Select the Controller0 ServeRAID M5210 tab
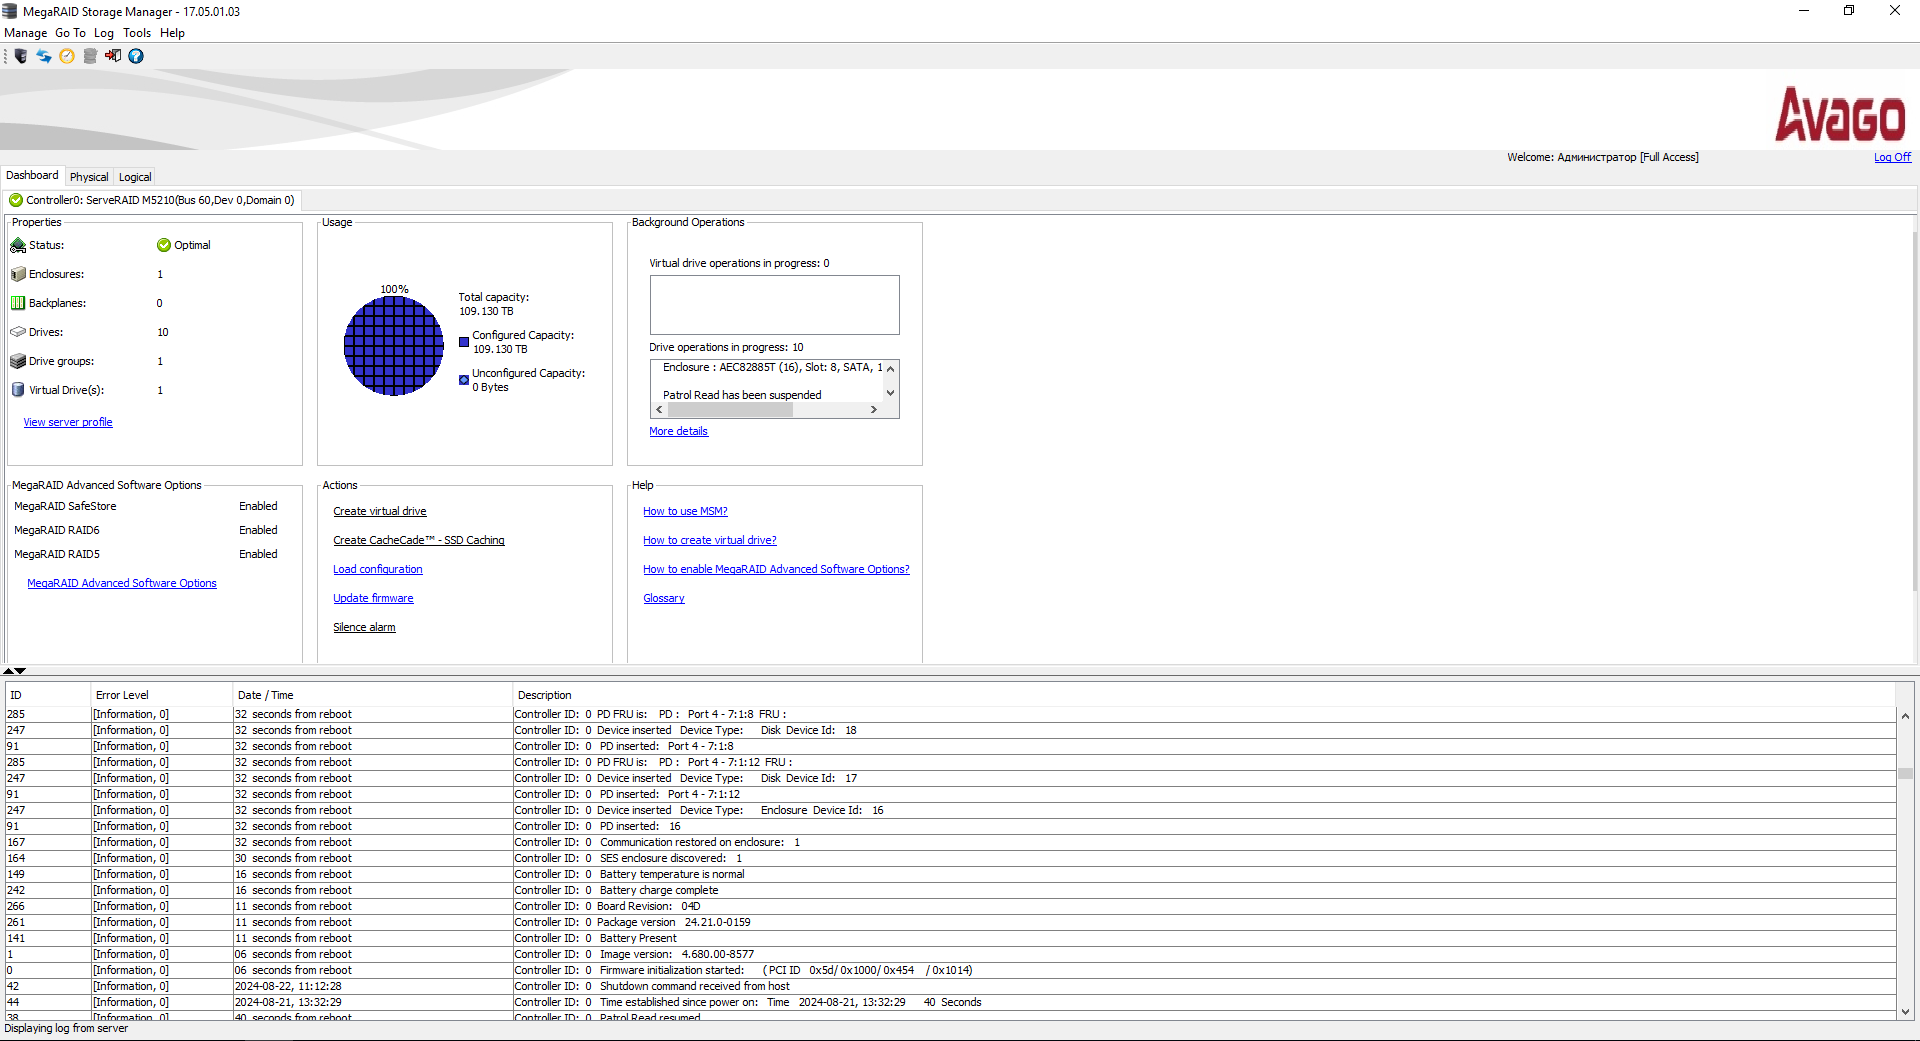Screen dimensions: 1920x1041 click(x=152, y=200)
